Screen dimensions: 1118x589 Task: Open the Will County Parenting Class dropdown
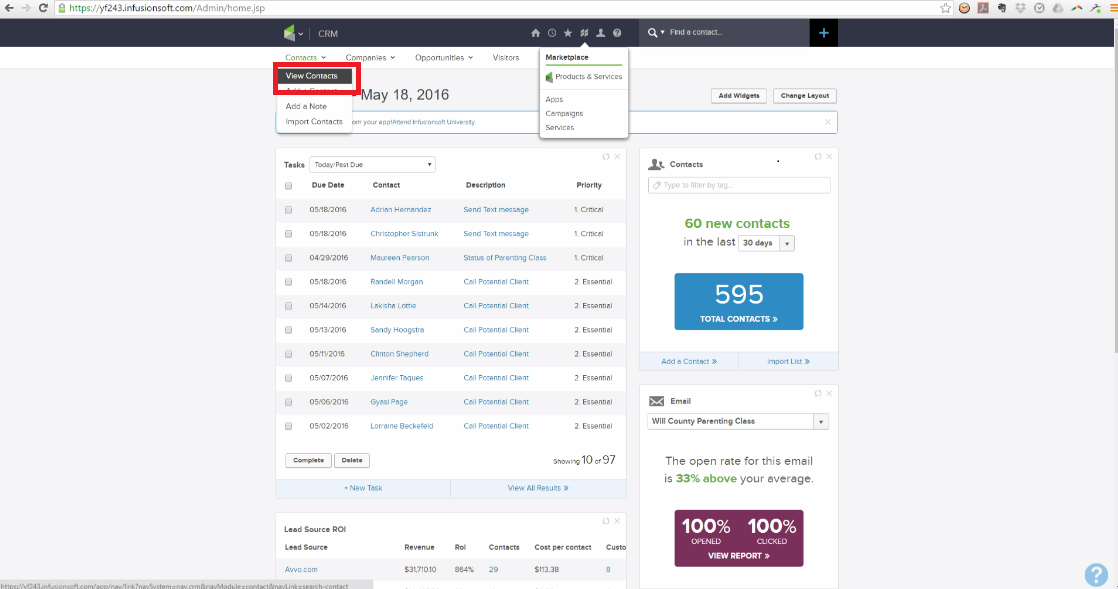(738, 421)
